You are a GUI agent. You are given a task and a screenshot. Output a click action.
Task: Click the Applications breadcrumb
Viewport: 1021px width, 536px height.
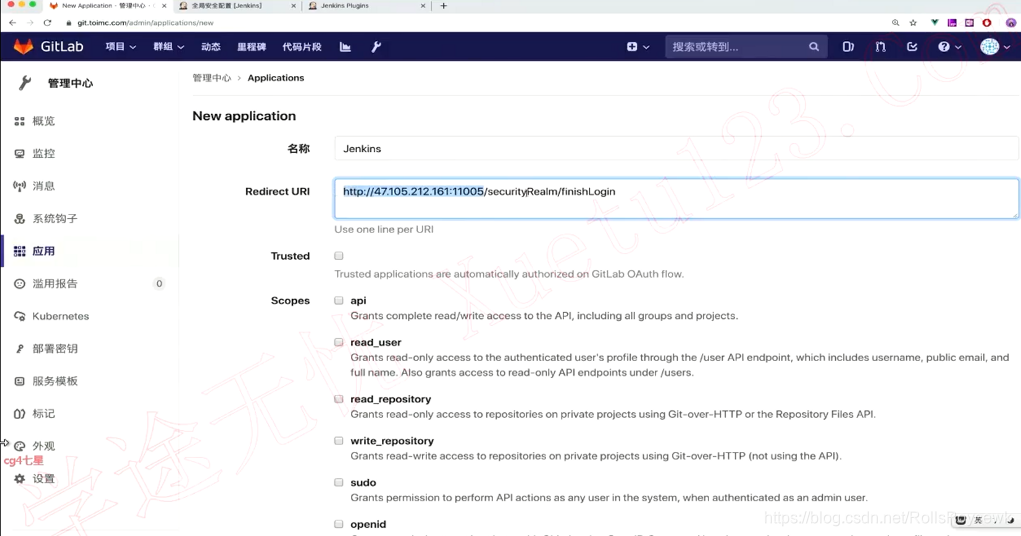[x=275, y=78]
